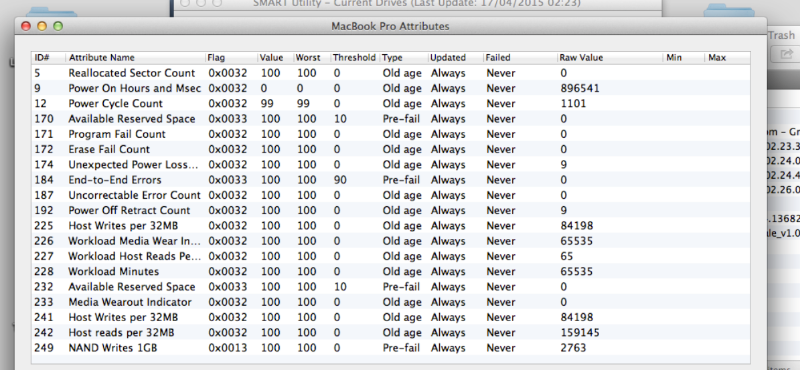Click the Raw Value column header
This screenshot has height=370, width=800.
coord(610,58)
